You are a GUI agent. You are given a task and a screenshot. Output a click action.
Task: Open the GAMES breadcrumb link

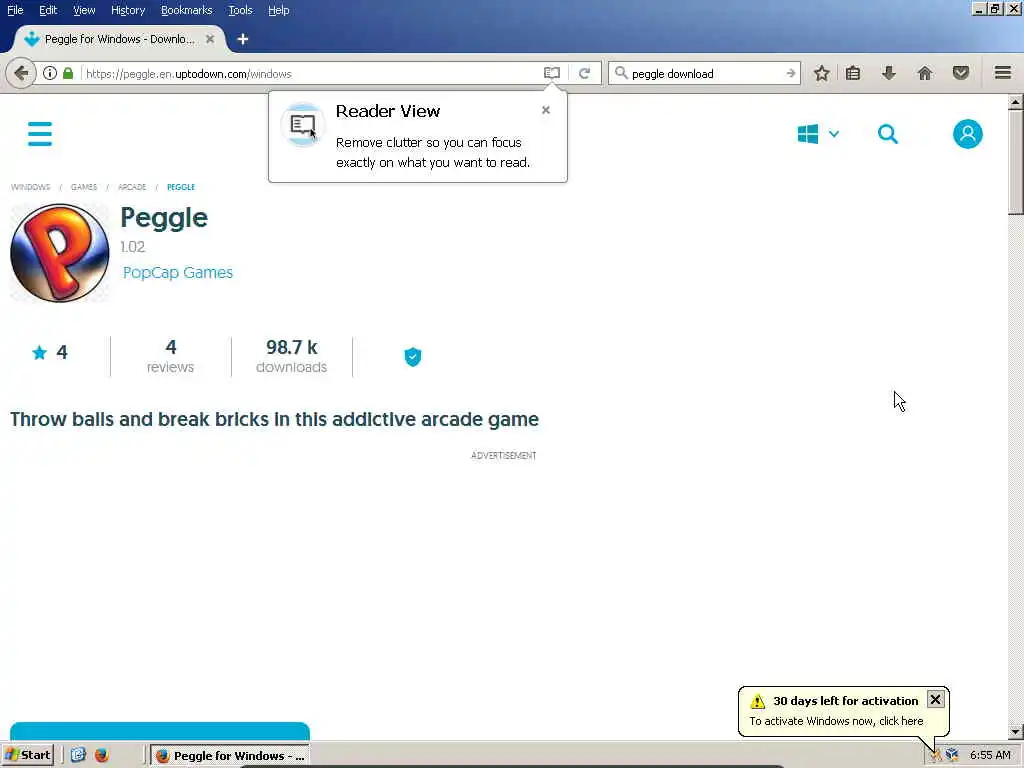[x=84, y=187]
